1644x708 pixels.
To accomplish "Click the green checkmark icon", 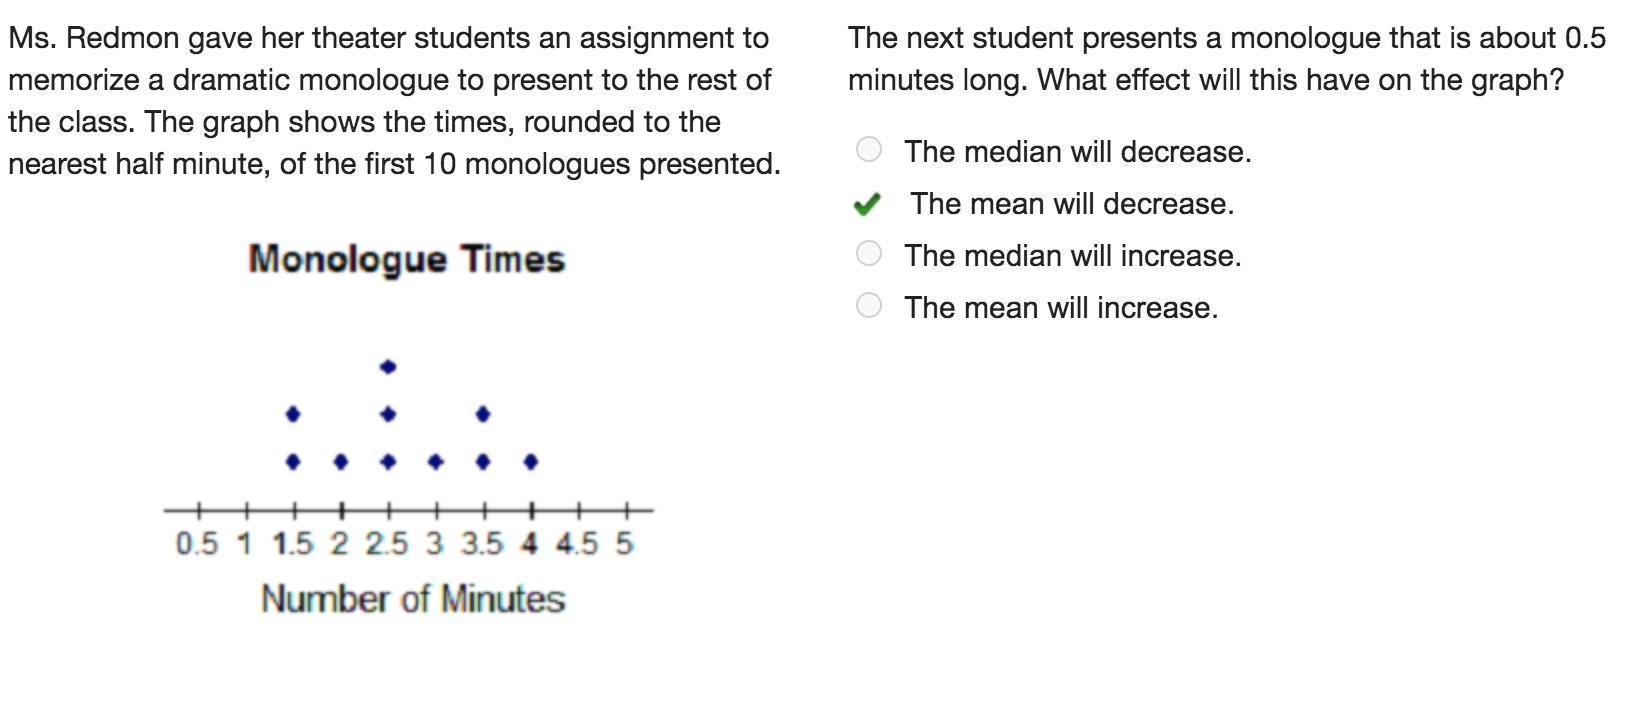I will point(867,204).
